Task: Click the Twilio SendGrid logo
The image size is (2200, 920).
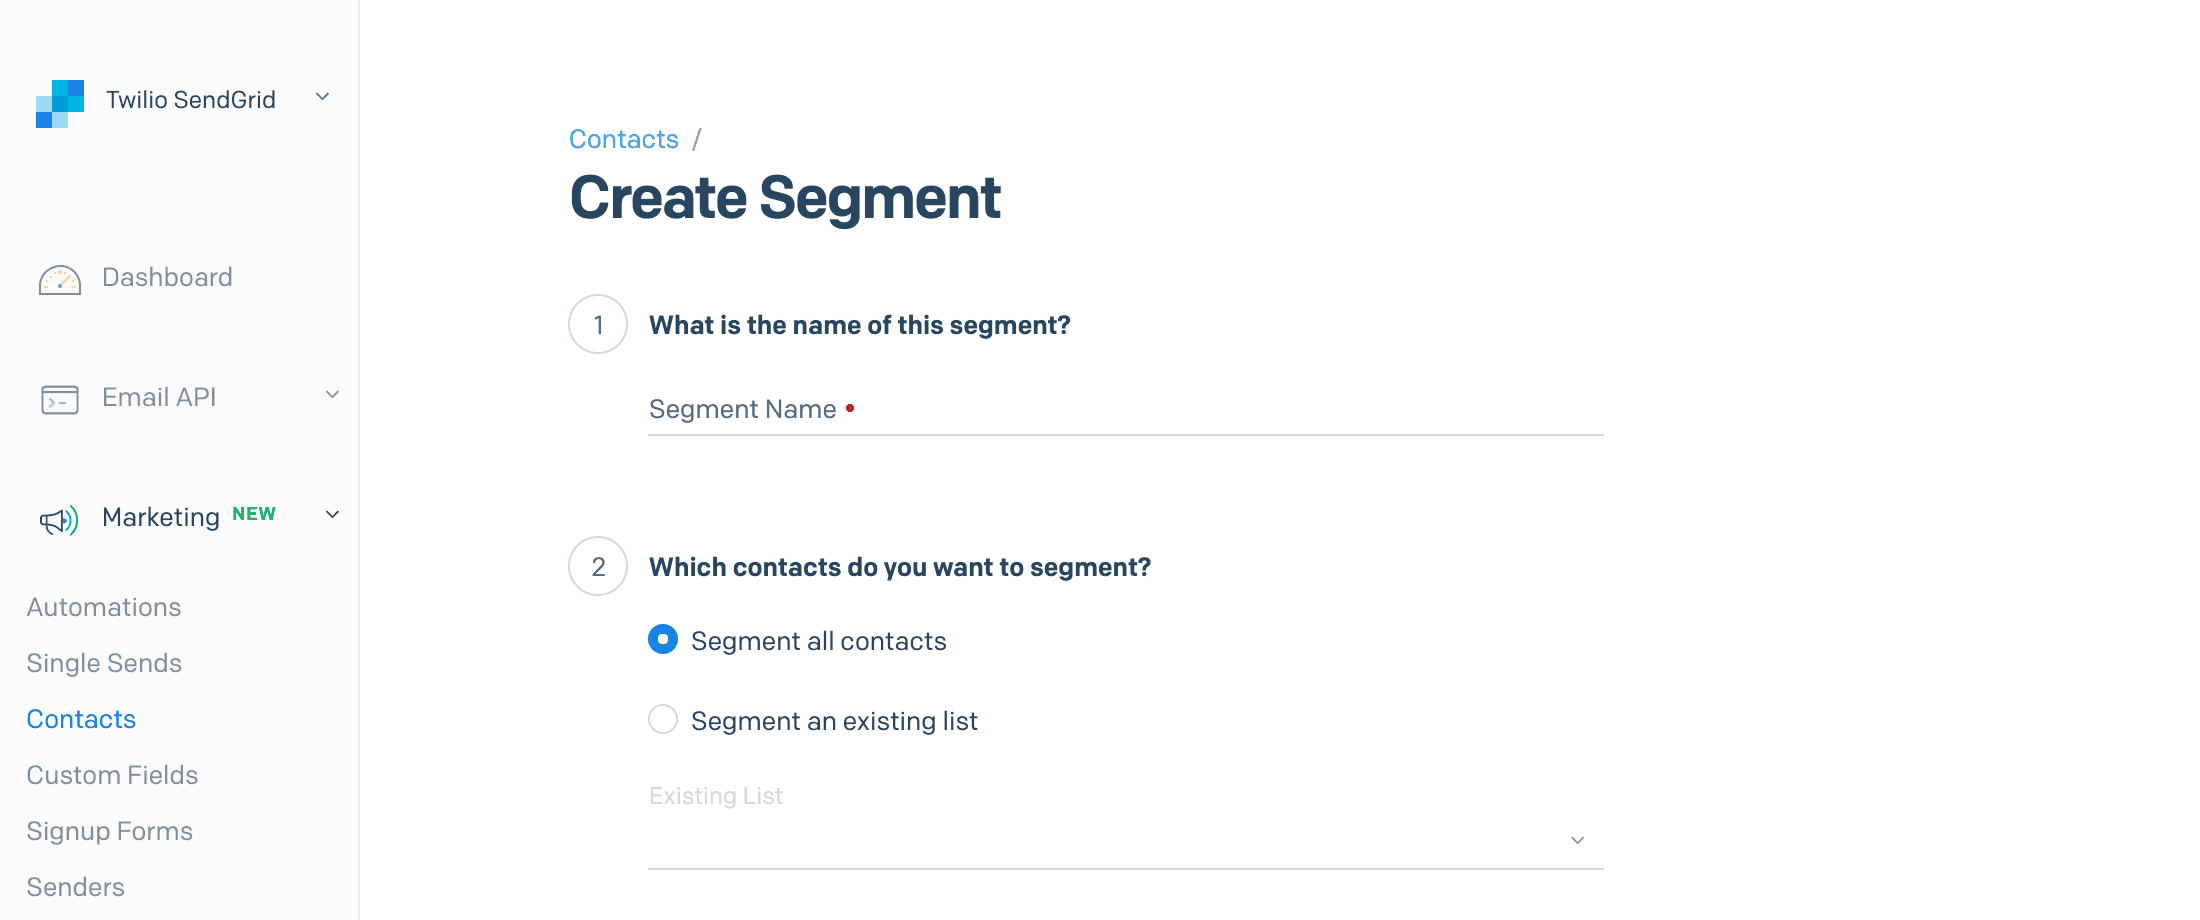Action: click(x=58, y=99)
